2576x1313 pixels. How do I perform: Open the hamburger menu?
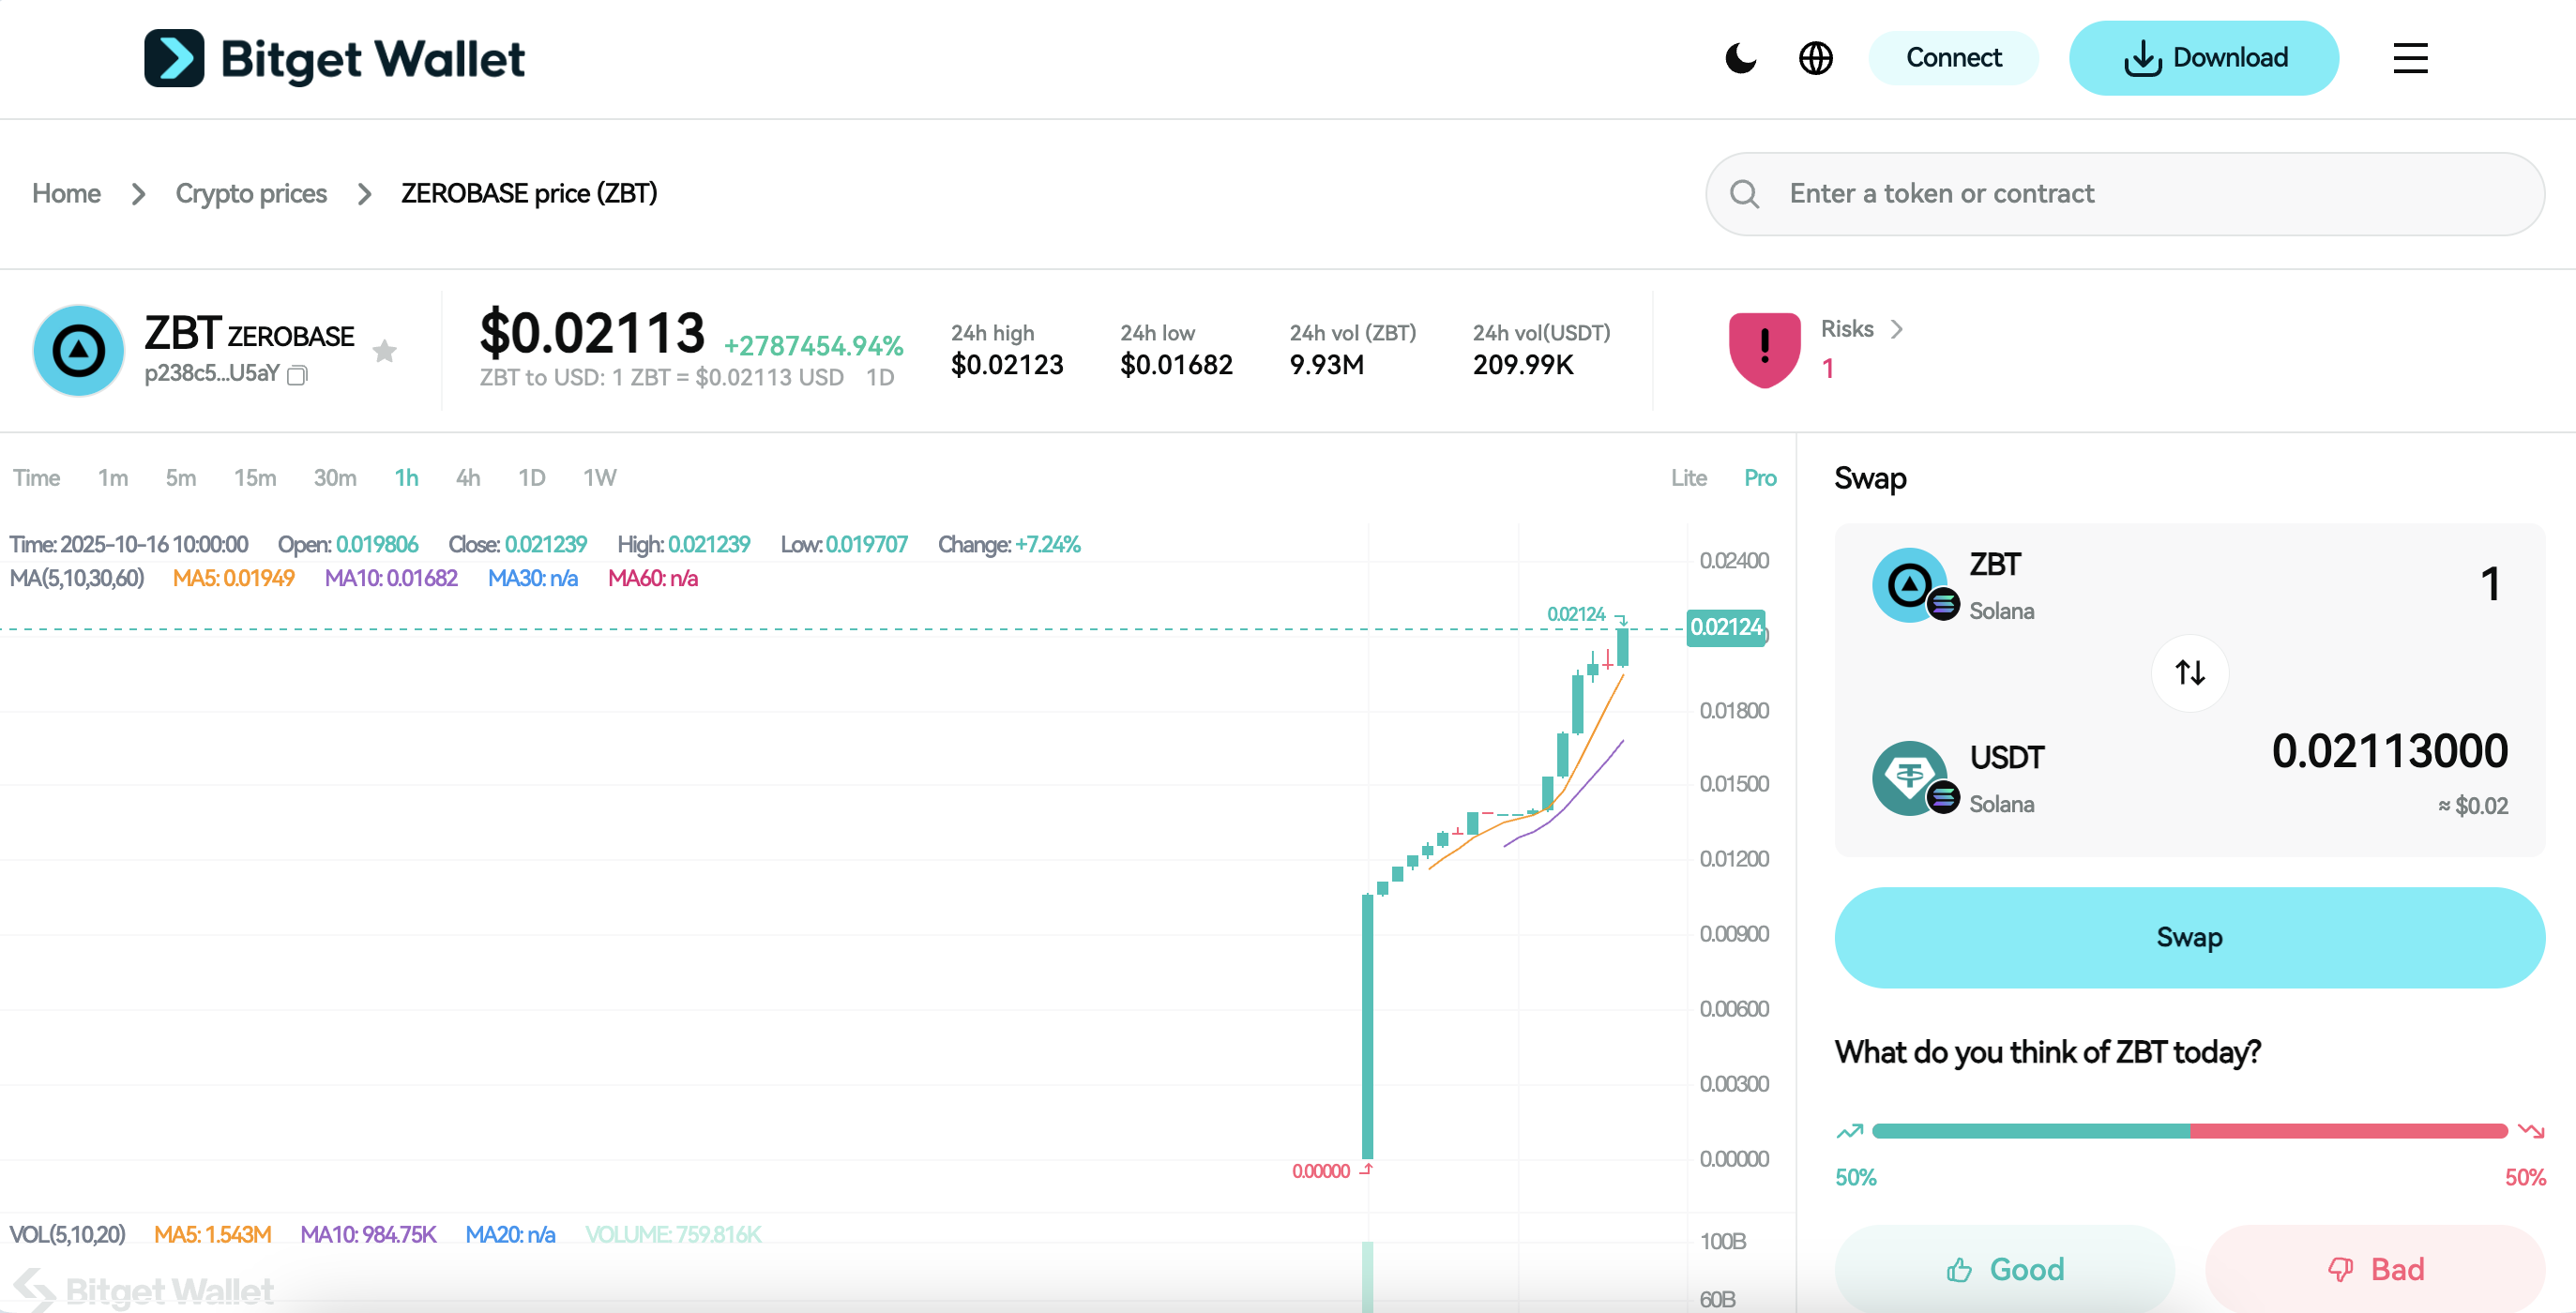pos(2410,58)
